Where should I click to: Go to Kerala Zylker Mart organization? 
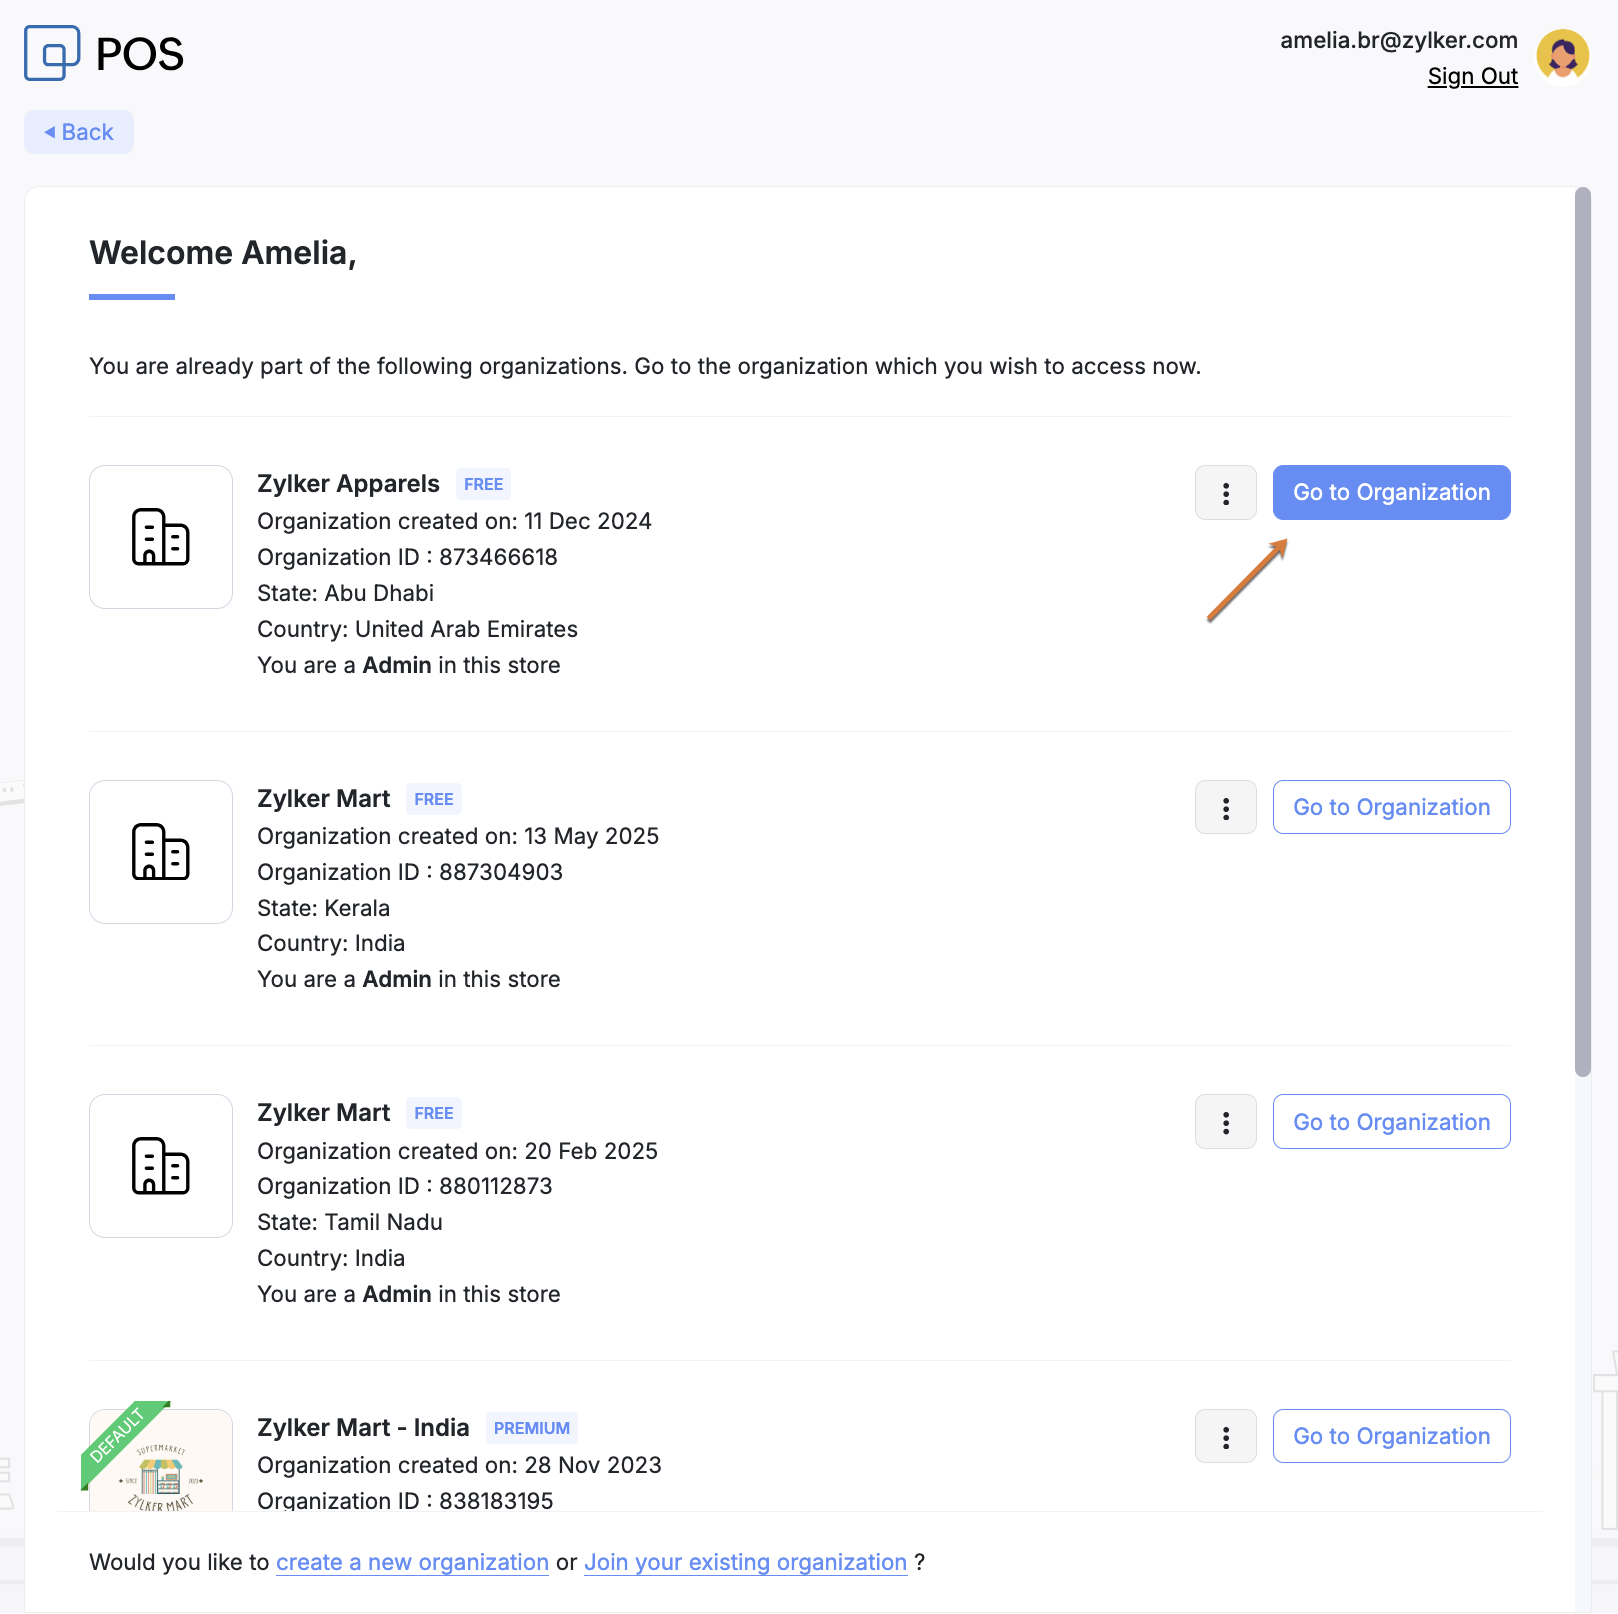click(1391, 808)
